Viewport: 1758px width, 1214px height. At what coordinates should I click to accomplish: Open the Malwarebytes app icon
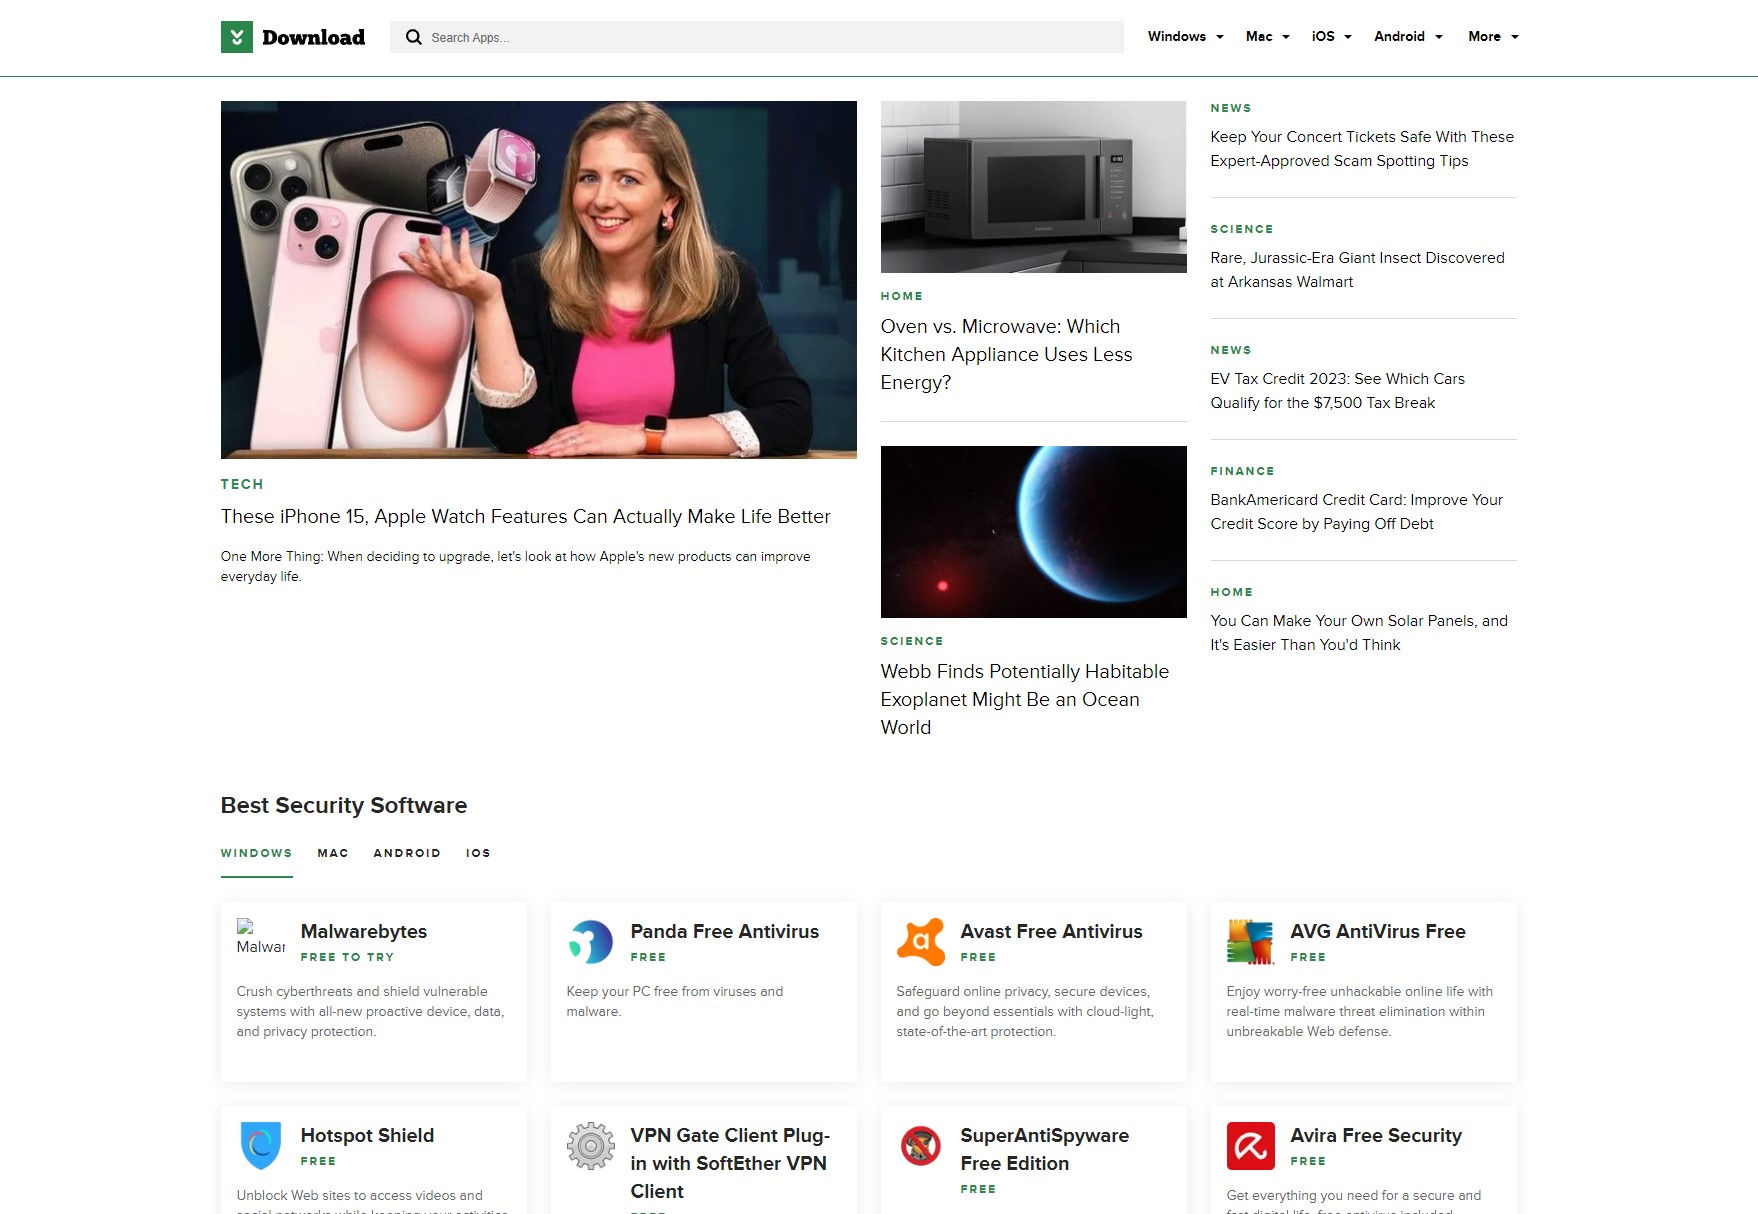point(261,937)
